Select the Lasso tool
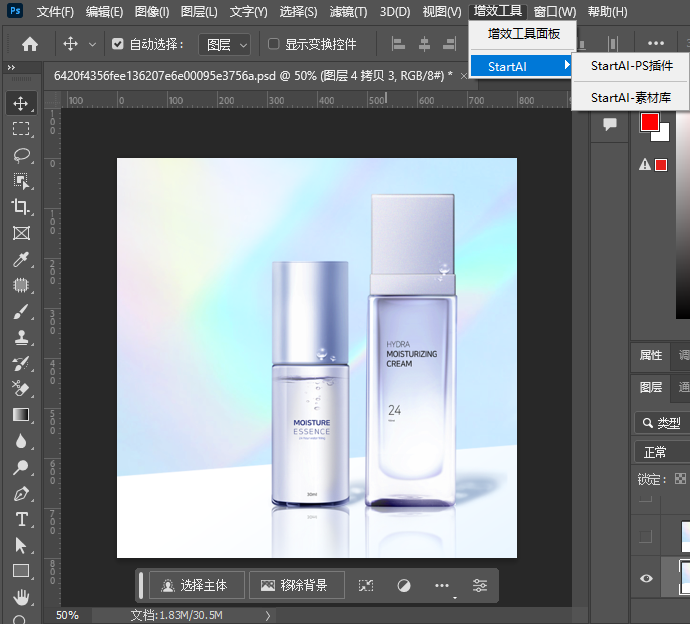Viewport: 690px width, 624px height. coord(22,155)
